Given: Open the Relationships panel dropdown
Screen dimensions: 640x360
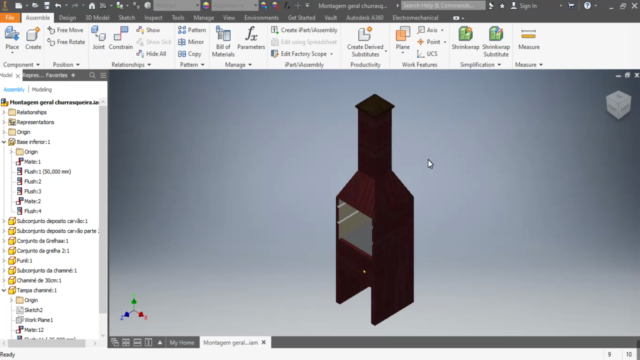Looking at the screenshot, I should click(131, 64).
